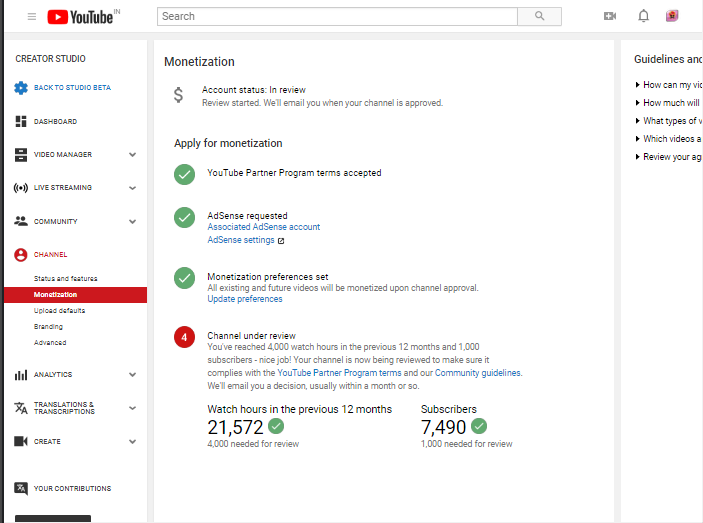Expand the Create section chevron
This screenshot has height=523, width=703.
coord(132,441)
